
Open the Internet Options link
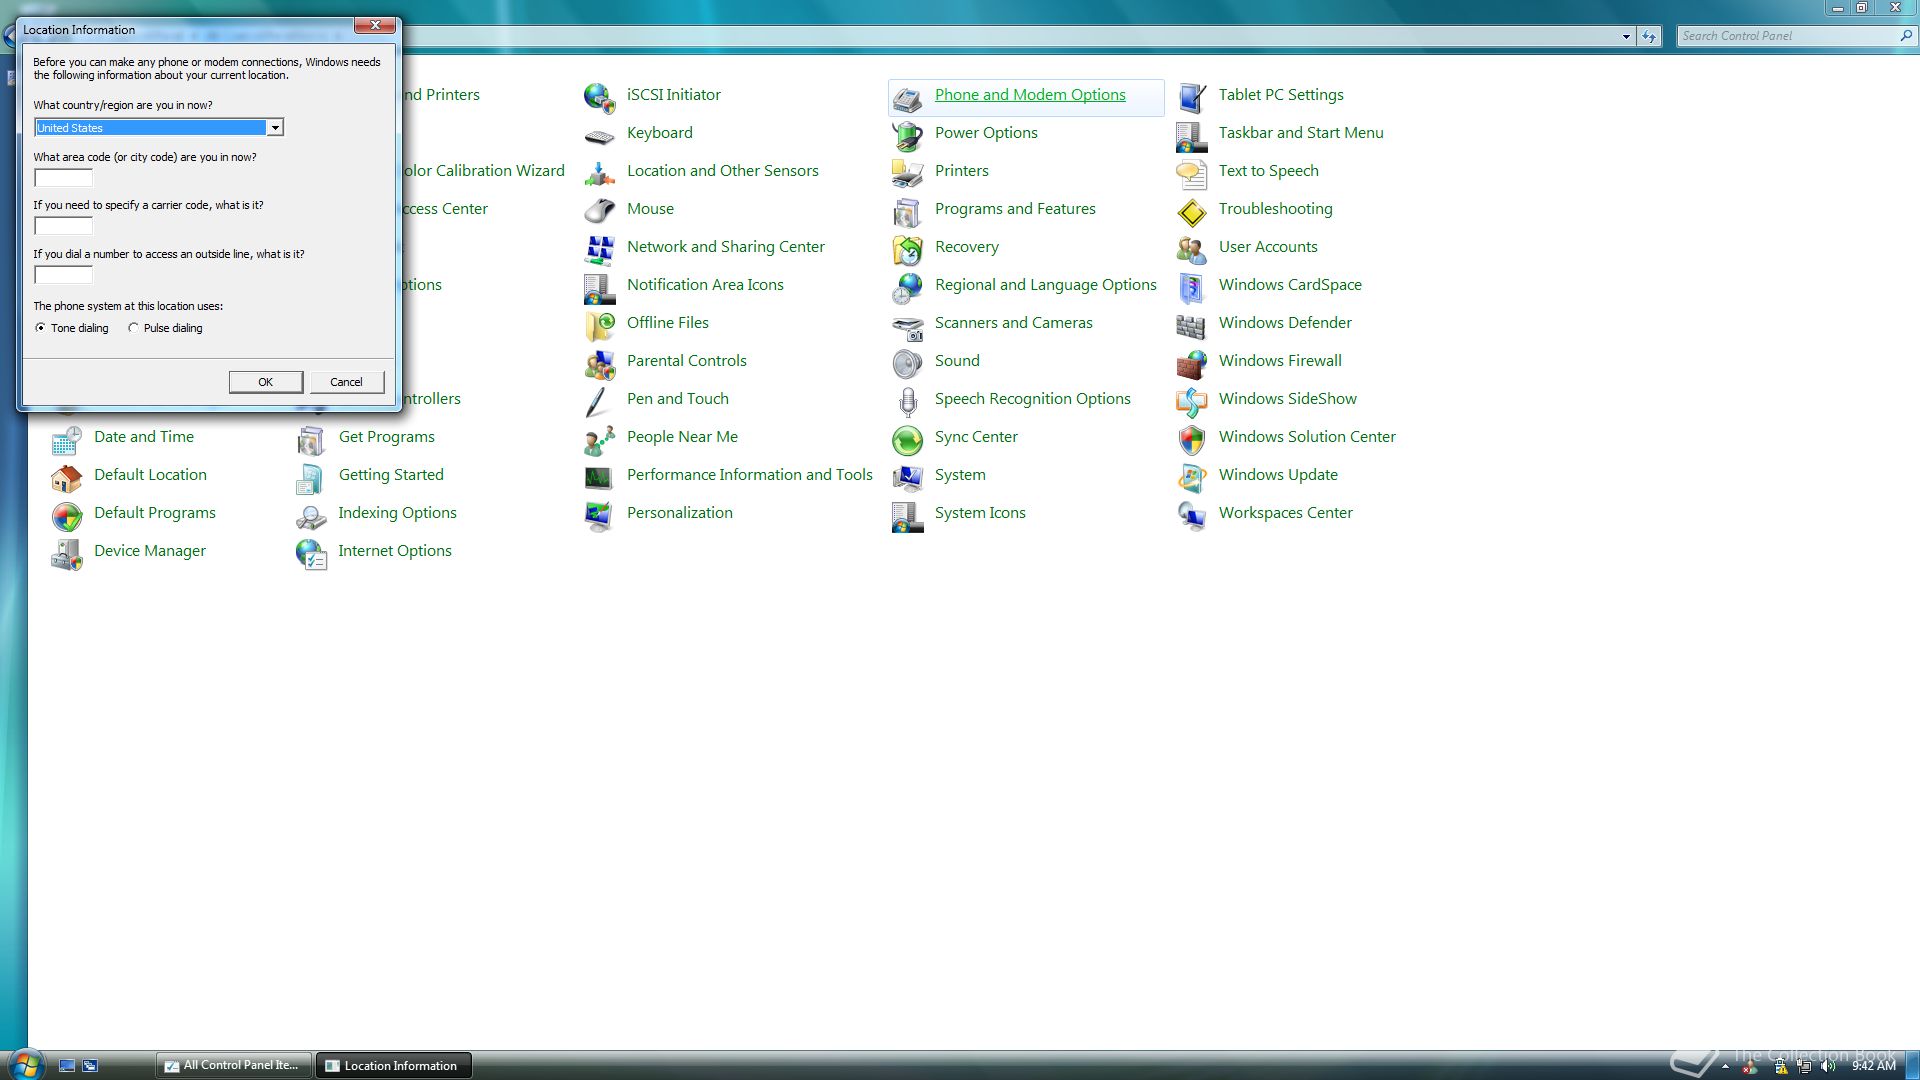[395, 551]
